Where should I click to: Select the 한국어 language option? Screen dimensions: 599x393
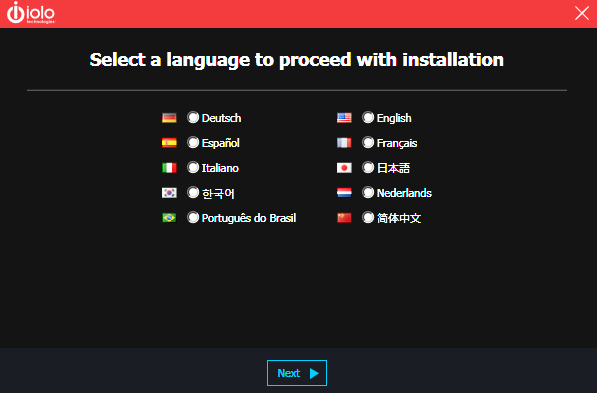[193, 192]
